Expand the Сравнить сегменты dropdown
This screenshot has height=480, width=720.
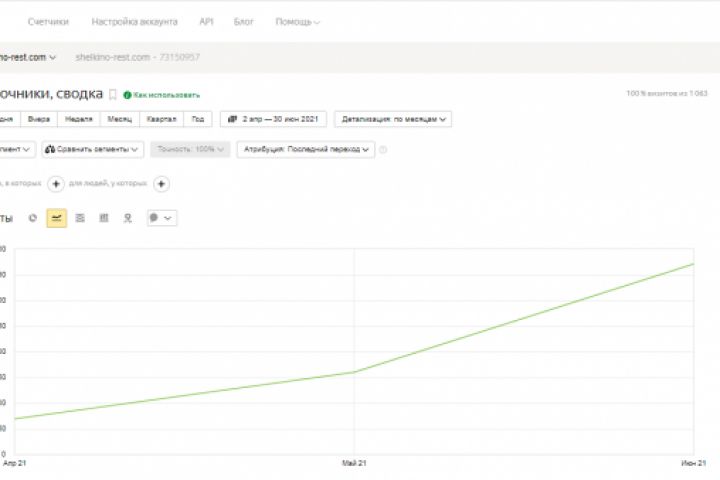pyautogui.click(x=93, y=149)
